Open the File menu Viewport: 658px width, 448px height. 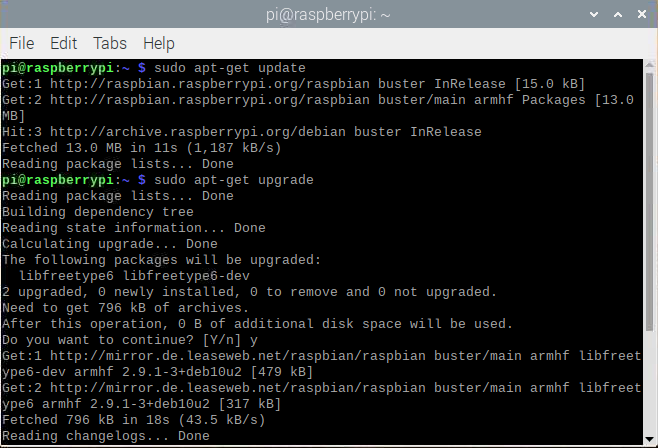pos(21,43)
